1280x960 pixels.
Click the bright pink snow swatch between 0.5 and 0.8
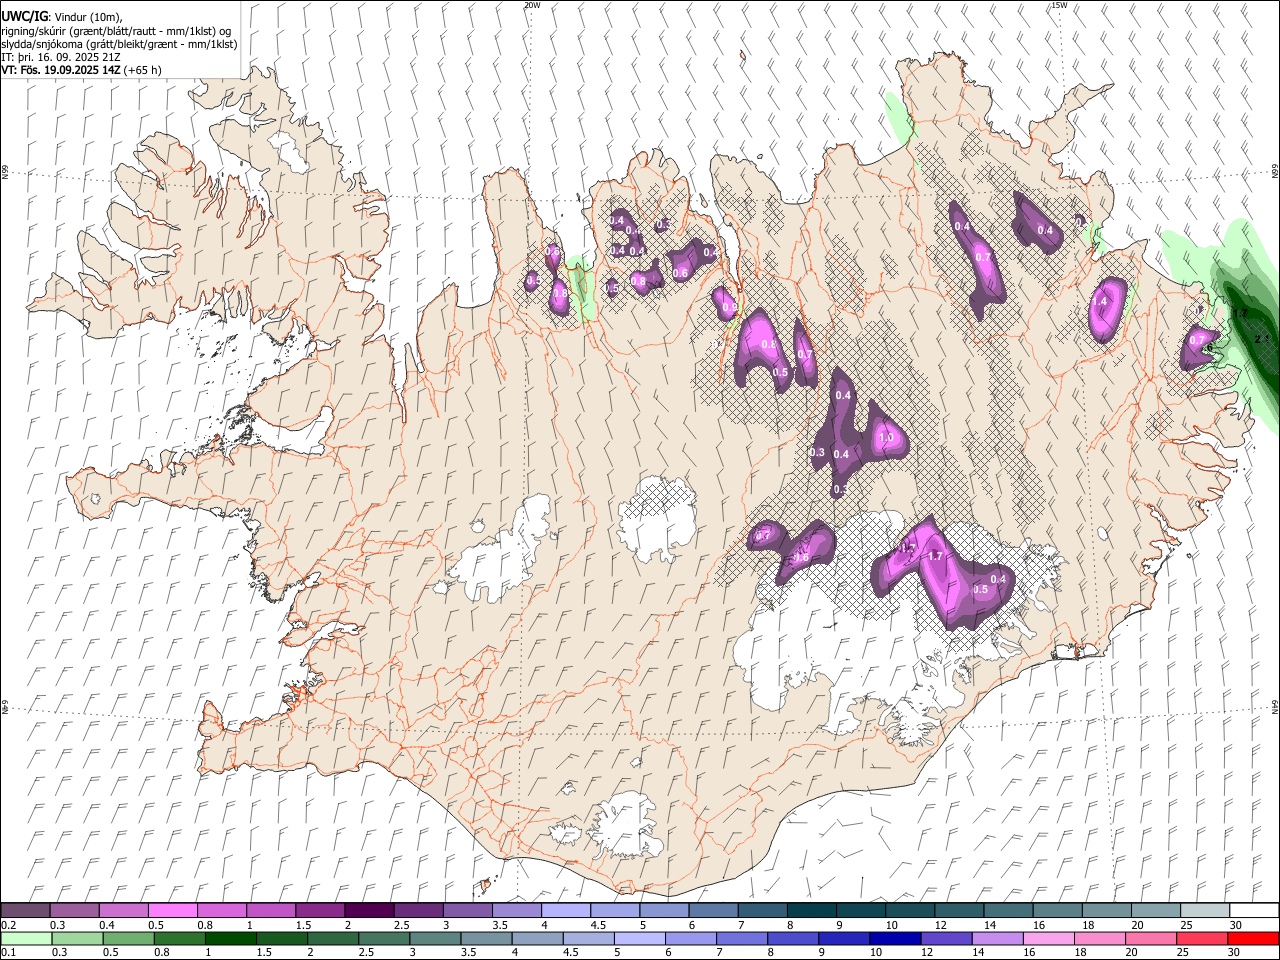coord(173,910)
